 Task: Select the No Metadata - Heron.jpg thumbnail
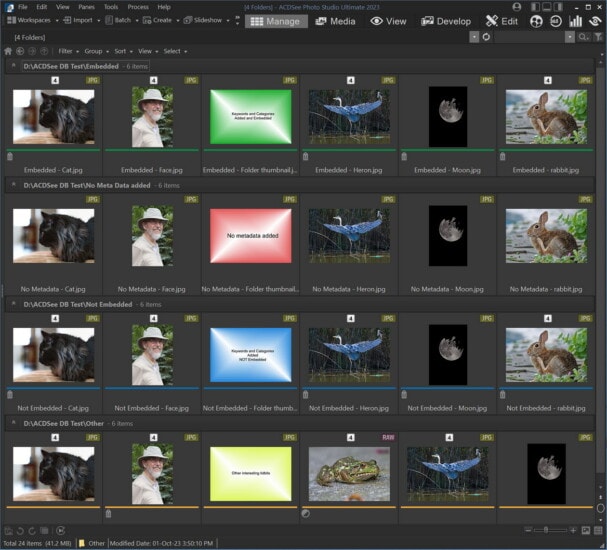coord(349,234)
